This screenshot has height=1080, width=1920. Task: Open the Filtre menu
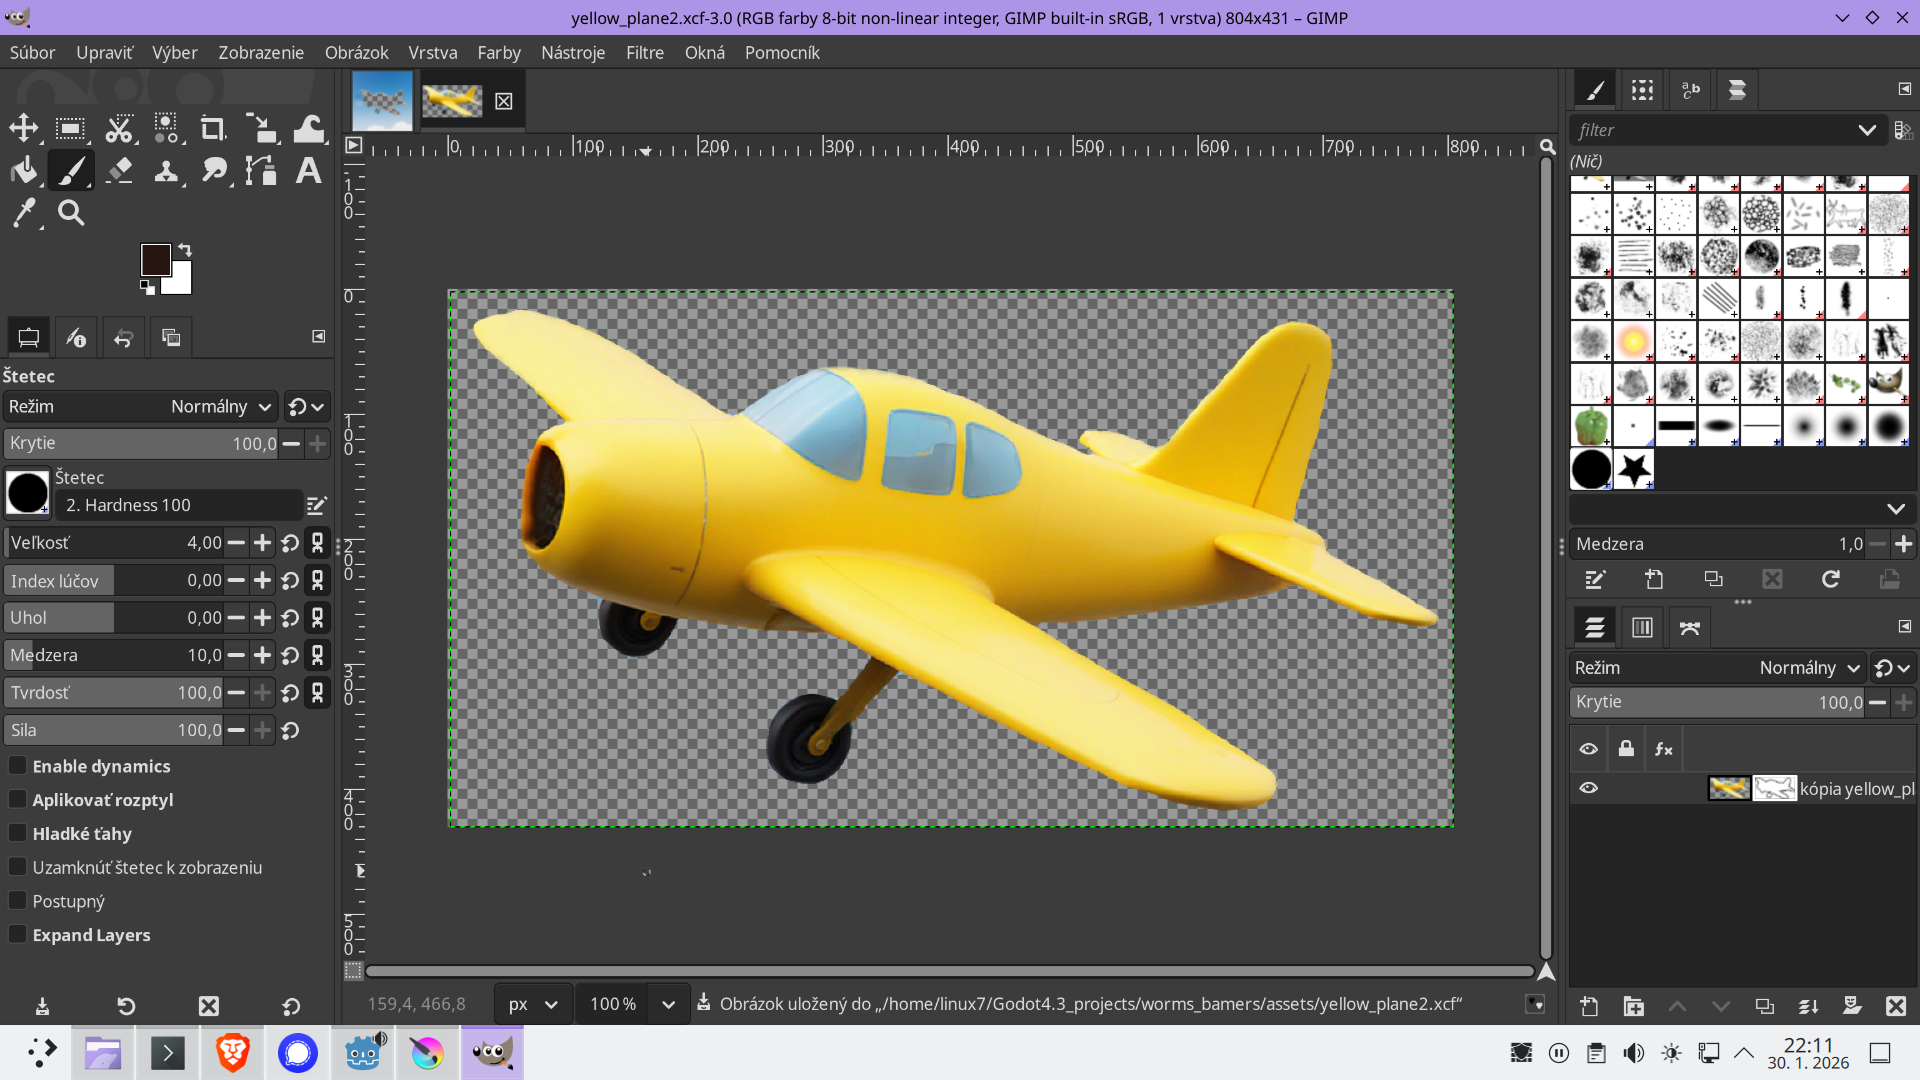click(x=644, y=52)
